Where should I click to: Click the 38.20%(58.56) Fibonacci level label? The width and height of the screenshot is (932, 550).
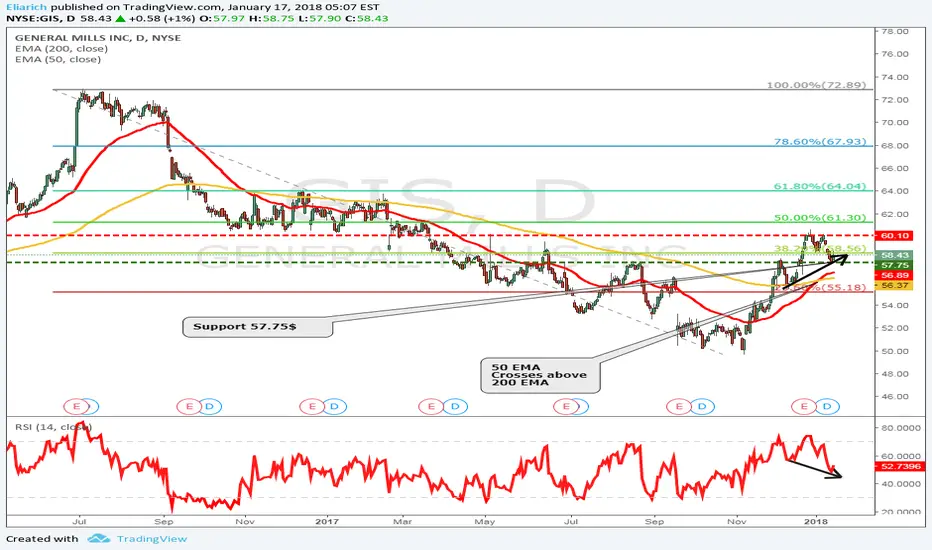(x=820, y=249)
